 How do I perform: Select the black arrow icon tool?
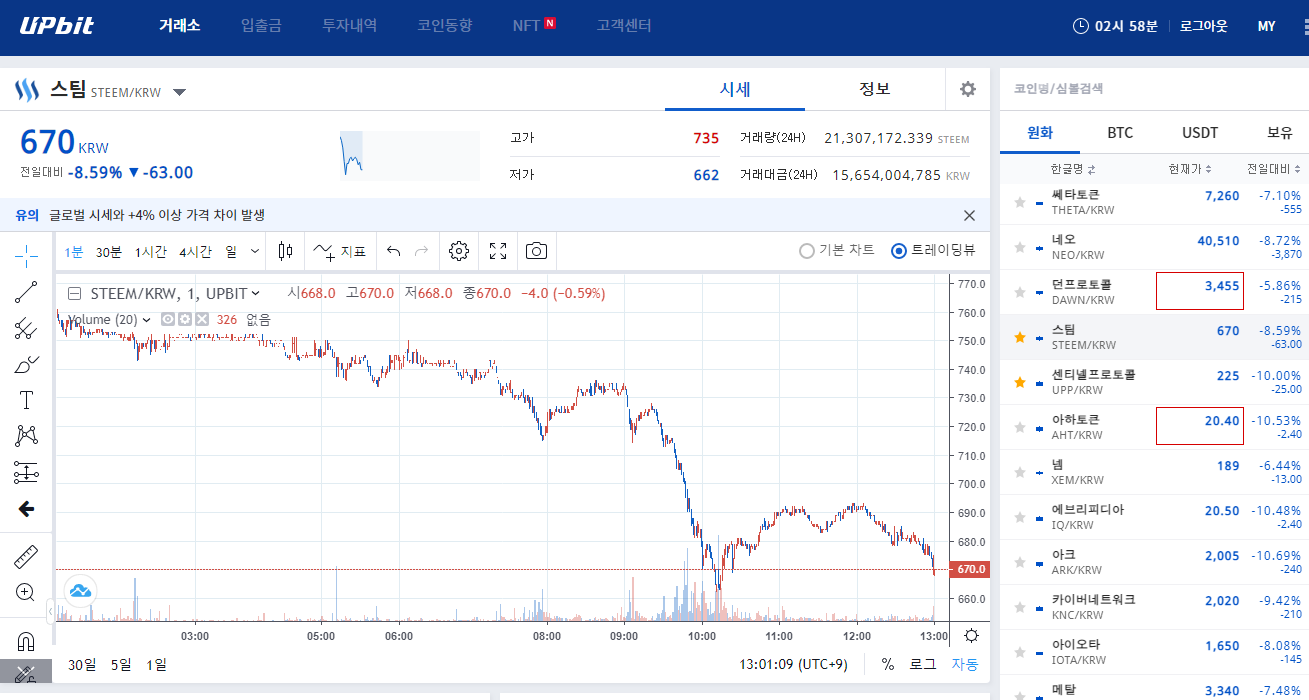26,509
